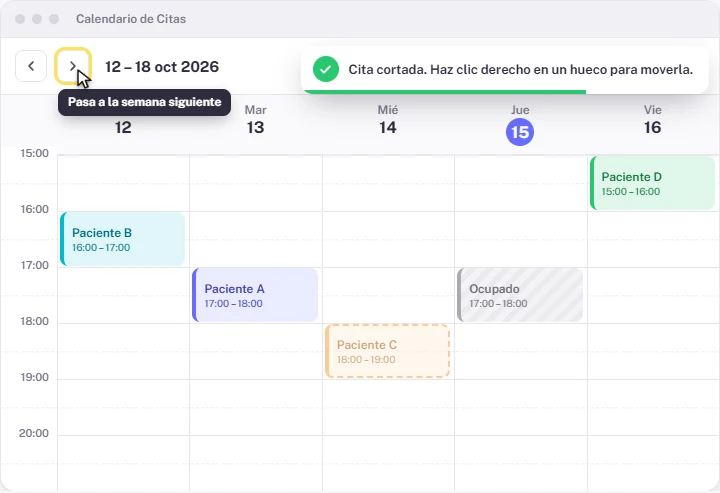Select Paciente B appointment on Monday
This screenshot has height=493, width=720.
(123, 239)
